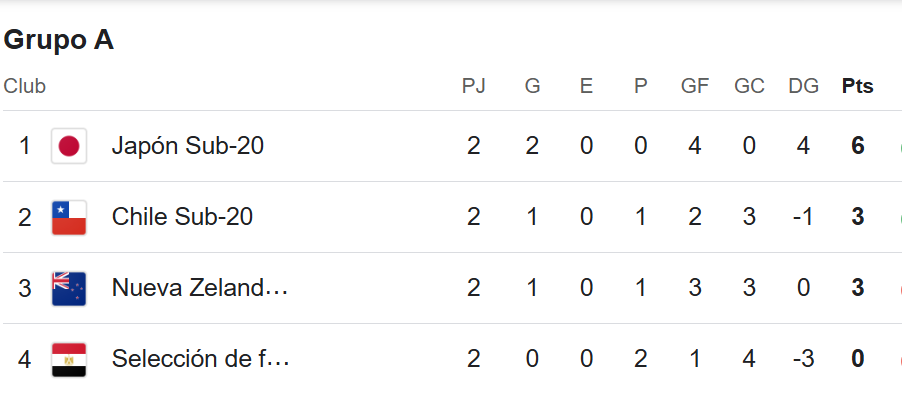Viewport: 902px width, 408px height.
Task: Click the PJ column header
Action: tap(473, 86)
